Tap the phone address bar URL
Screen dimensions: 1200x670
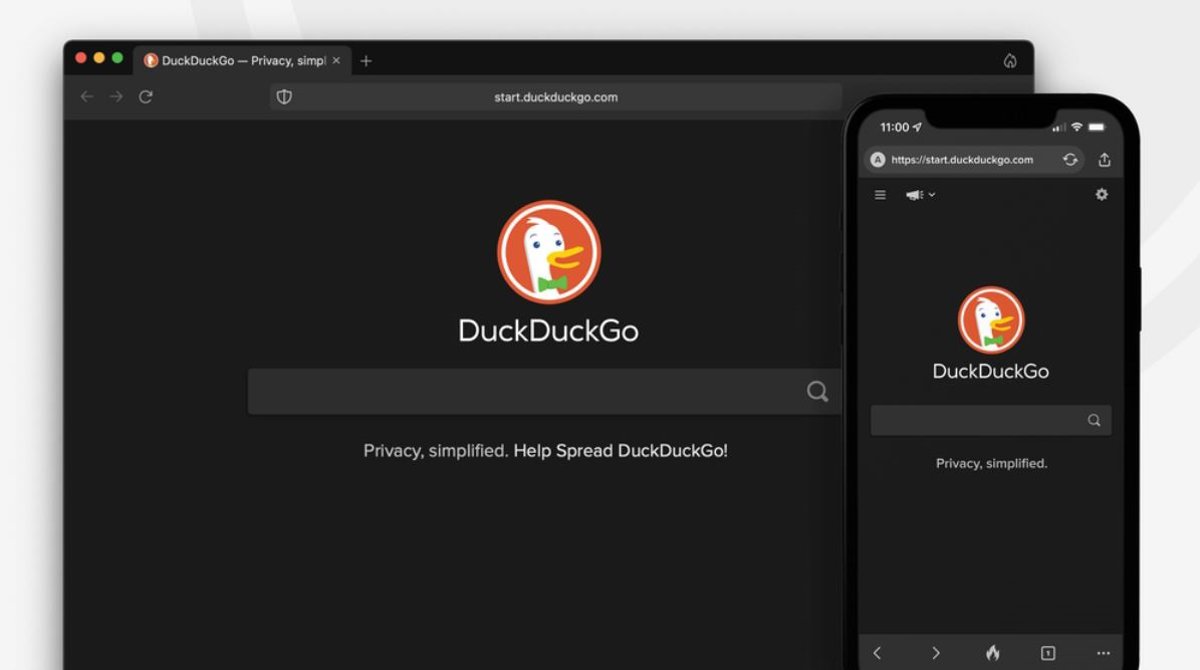961,160
